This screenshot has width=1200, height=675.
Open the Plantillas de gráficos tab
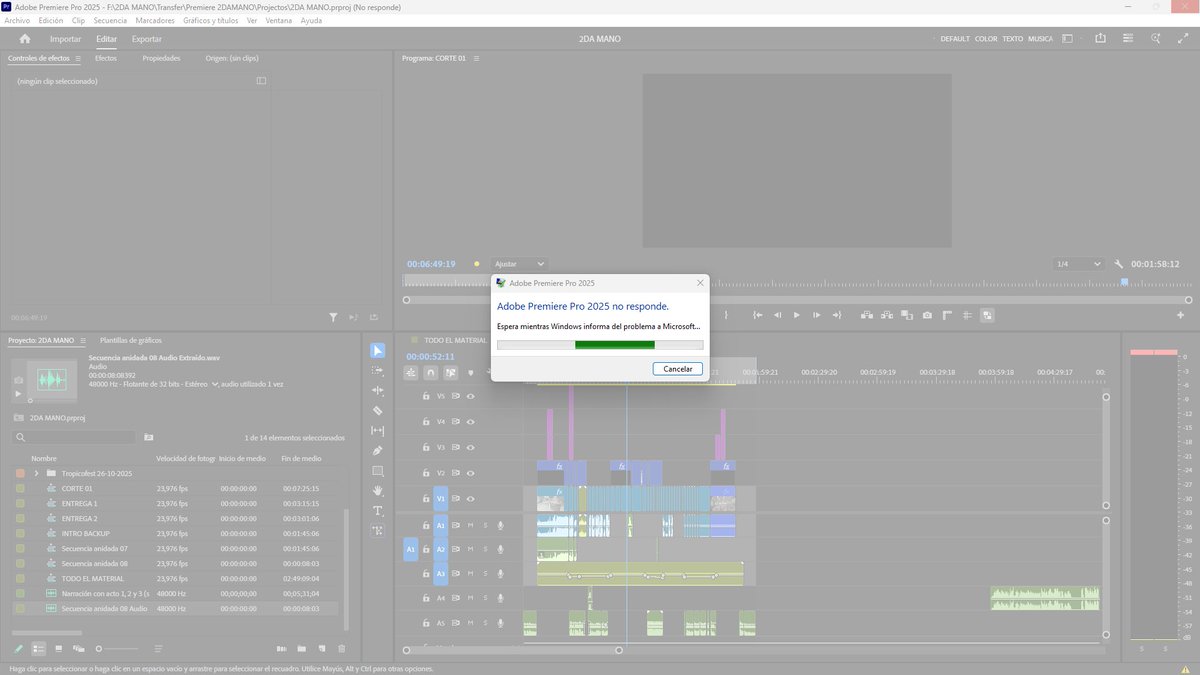coord(131,340)
